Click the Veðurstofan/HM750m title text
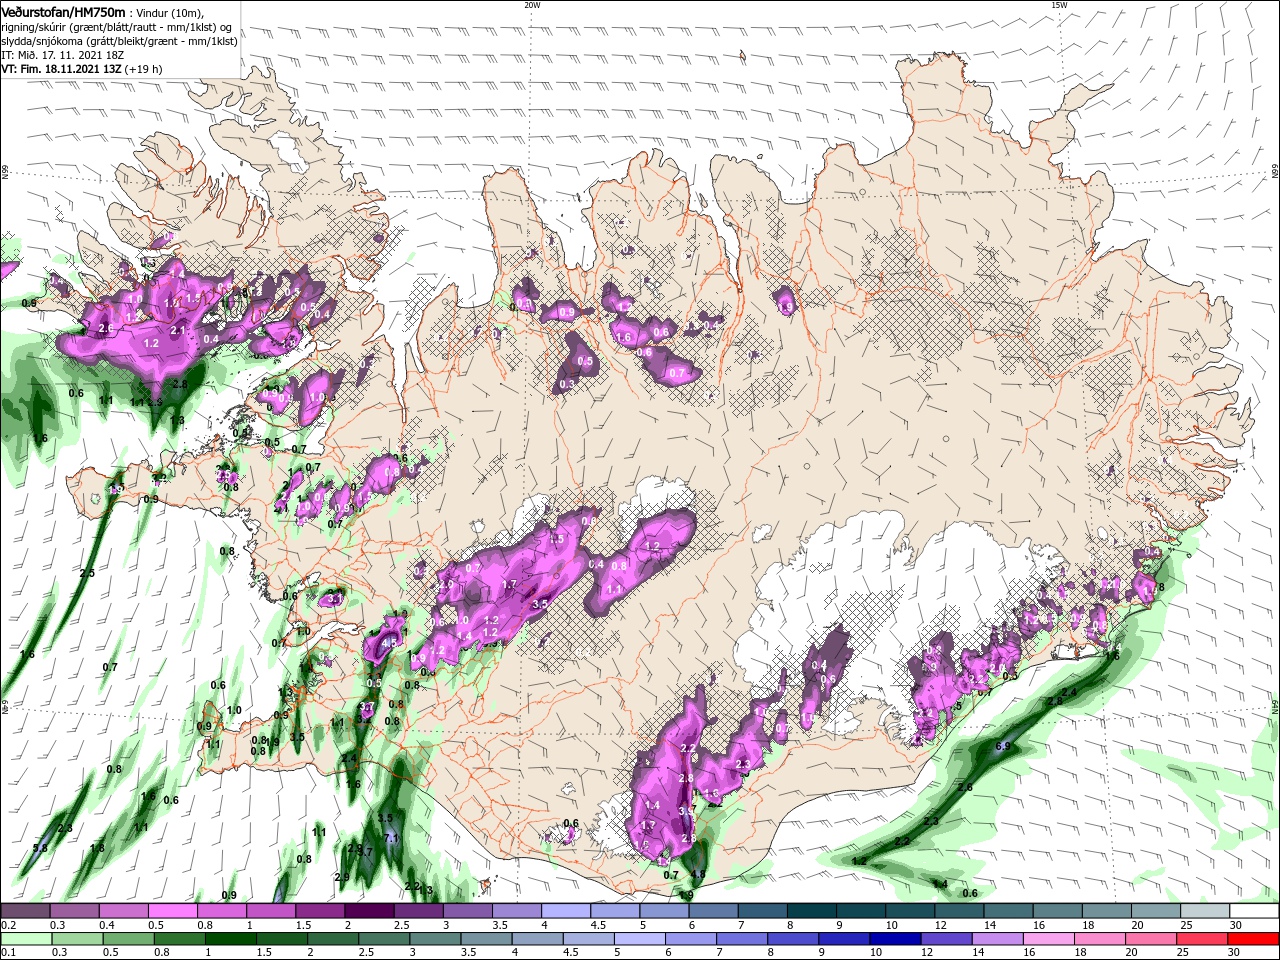1280x960 pixels. pyautogui.click(x=64, y=11)
